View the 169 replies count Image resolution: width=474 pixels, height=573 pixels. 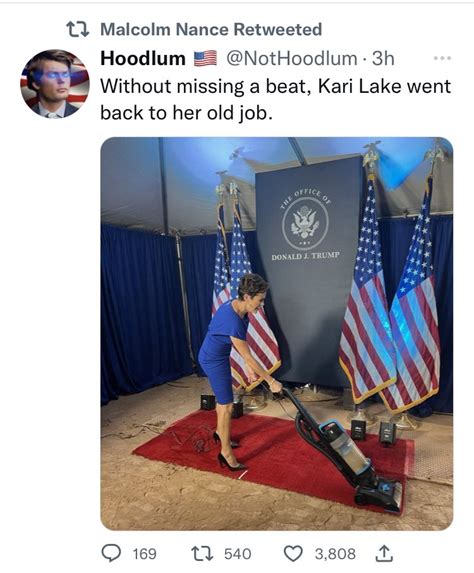144,554
